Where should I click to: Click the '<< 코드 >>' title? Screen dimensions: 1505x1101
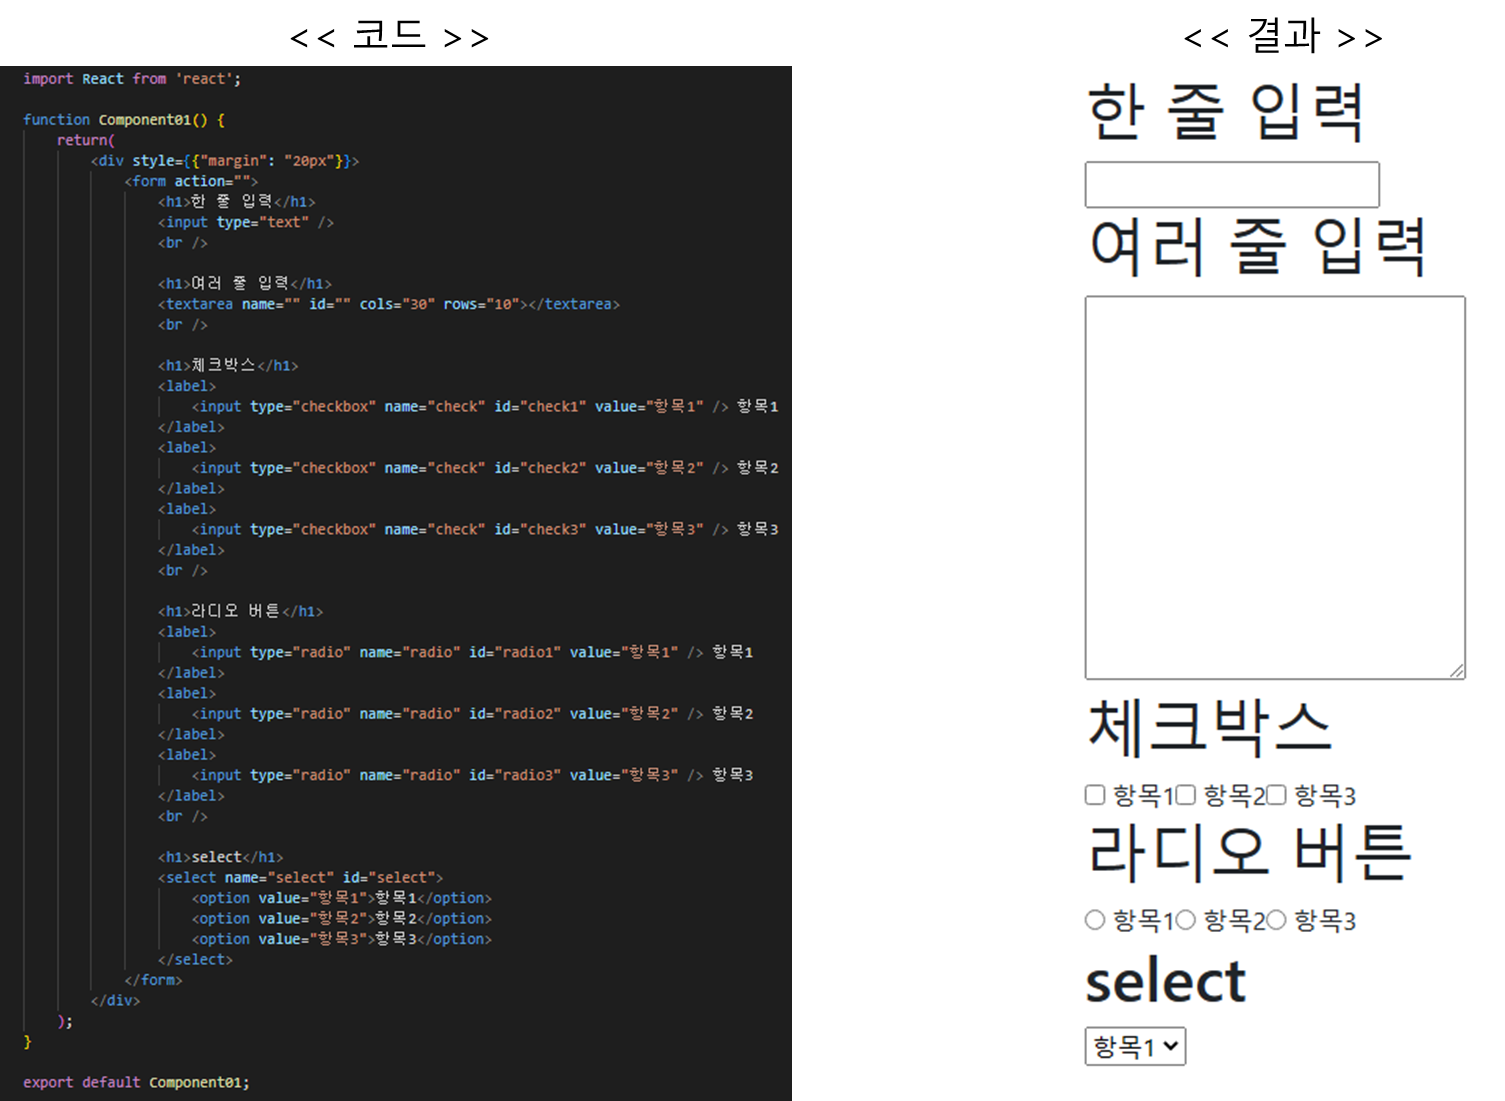[389, 36]
